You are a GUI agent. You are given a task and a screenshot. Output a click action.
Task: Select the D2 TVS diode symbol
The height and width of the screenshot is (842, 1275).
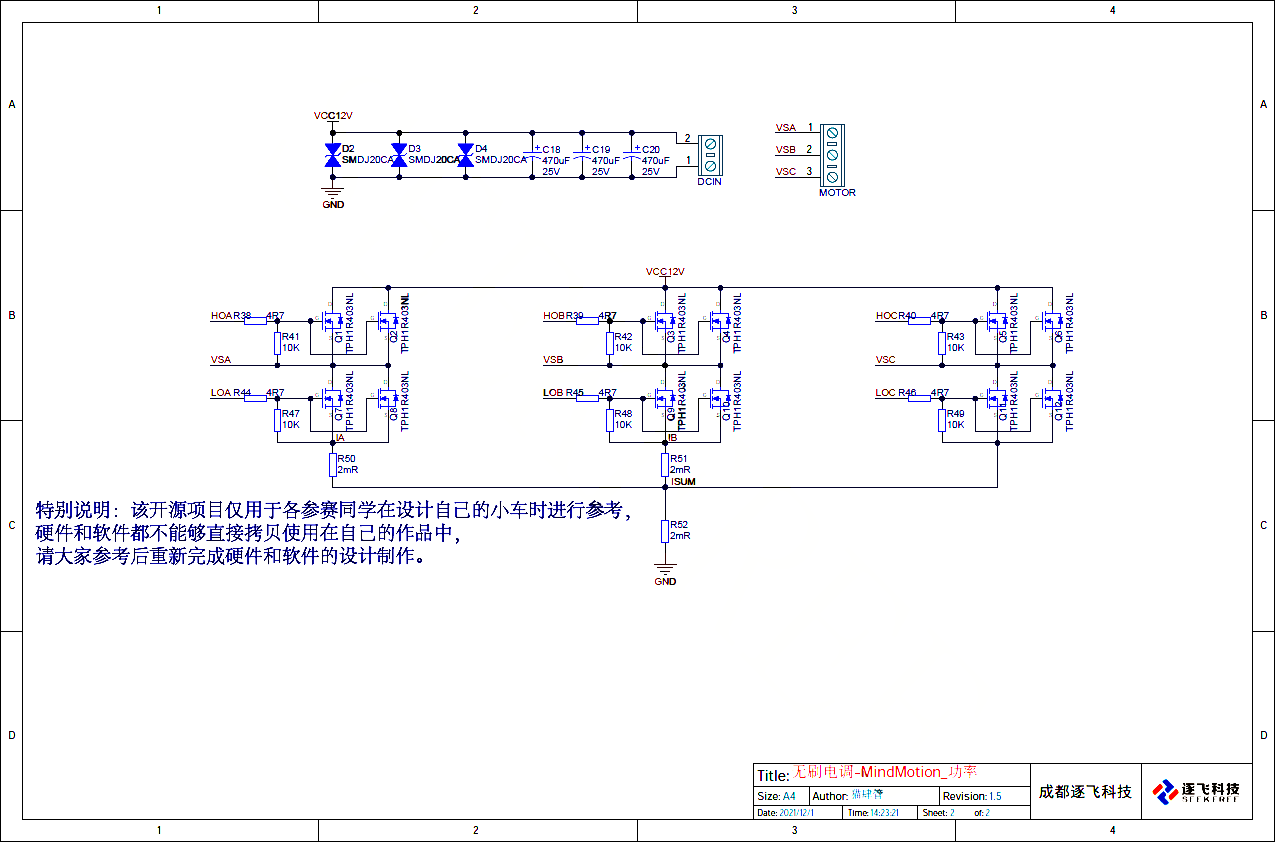[332, 155]
